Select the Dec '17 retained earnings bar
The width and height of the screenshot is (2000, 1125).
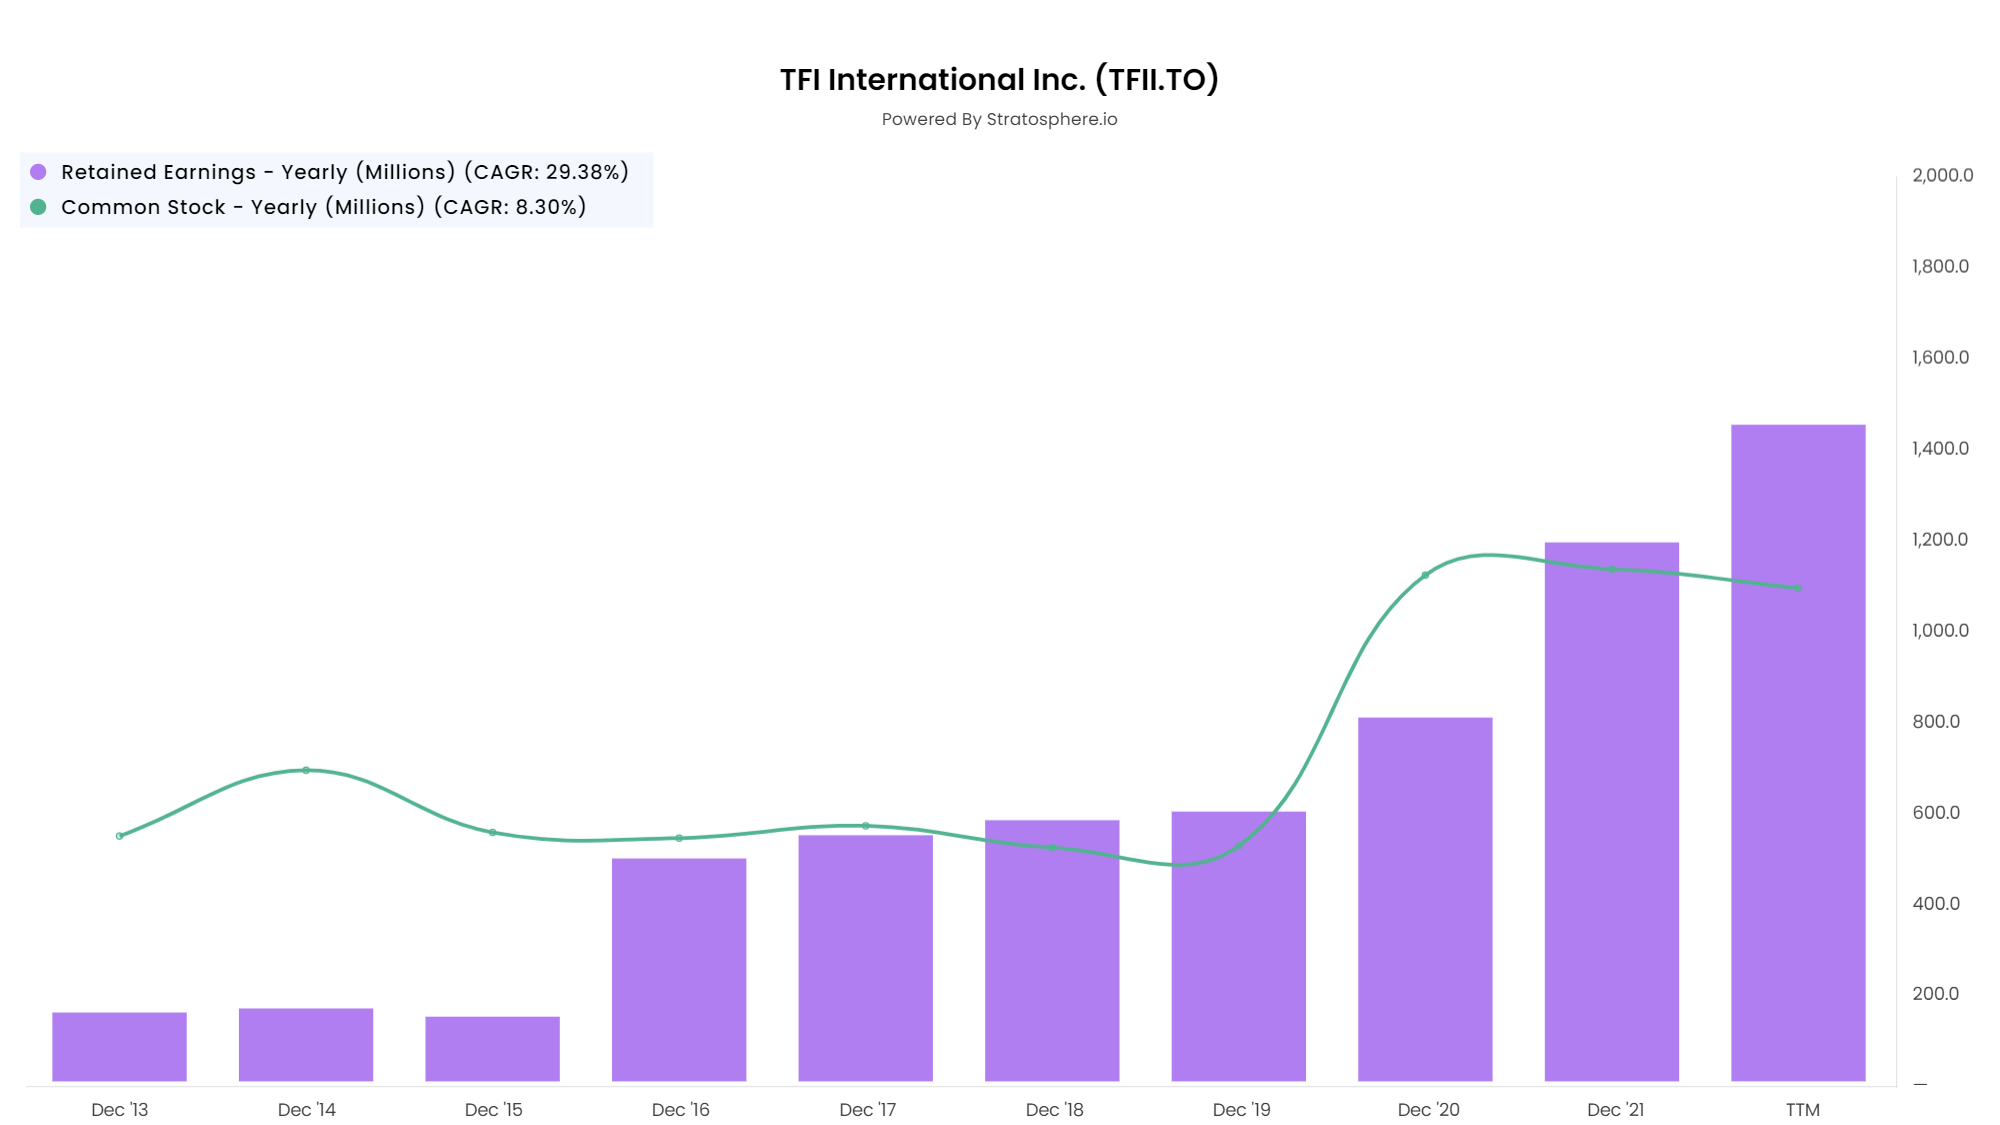[865, 958]
